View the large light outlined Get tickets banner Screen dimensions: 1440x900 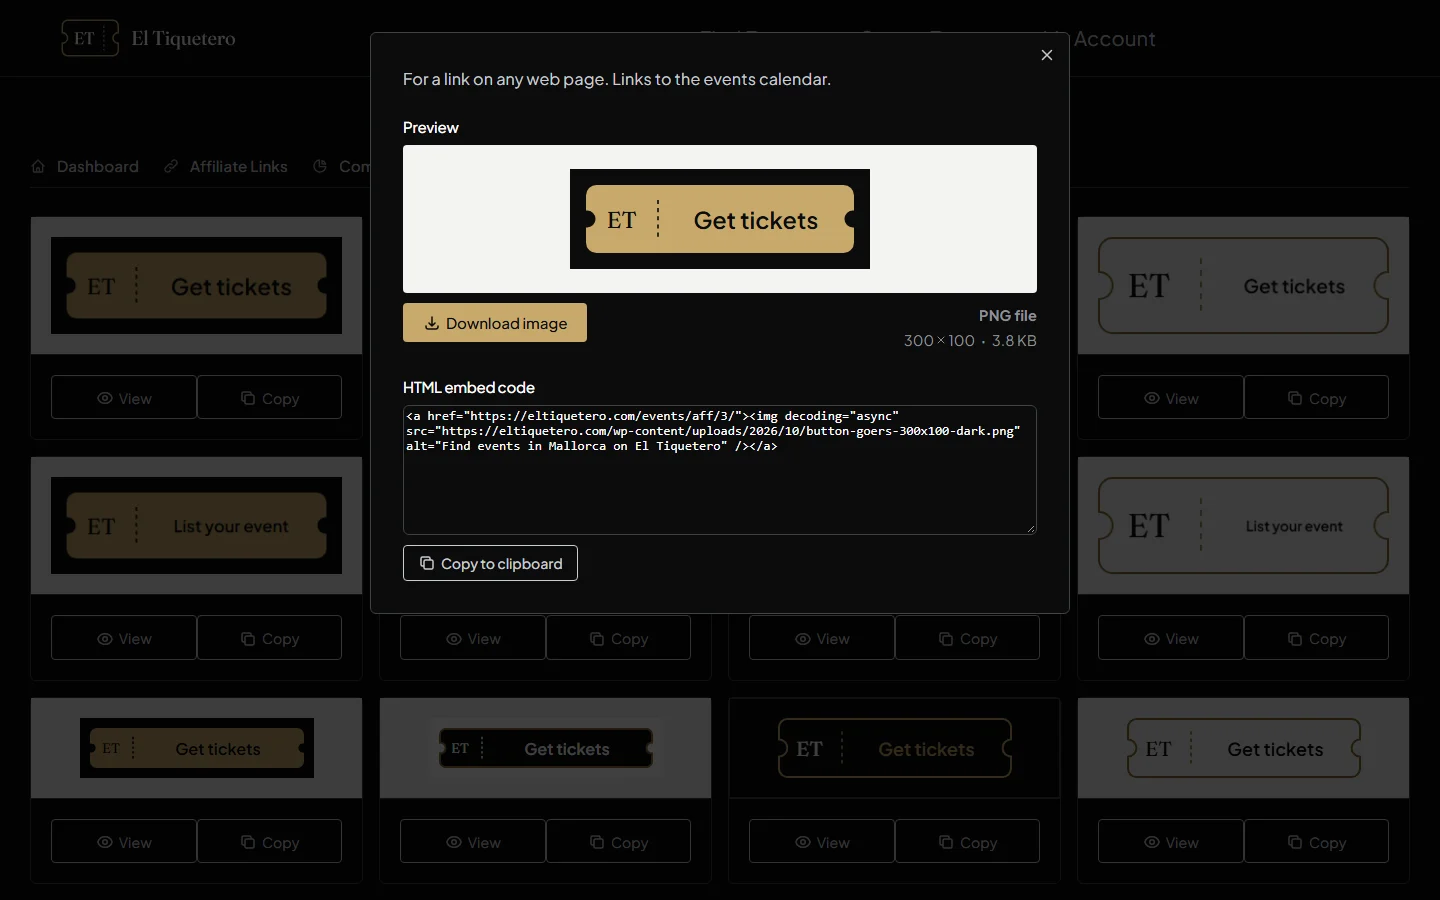click(x=1171, y=398)
